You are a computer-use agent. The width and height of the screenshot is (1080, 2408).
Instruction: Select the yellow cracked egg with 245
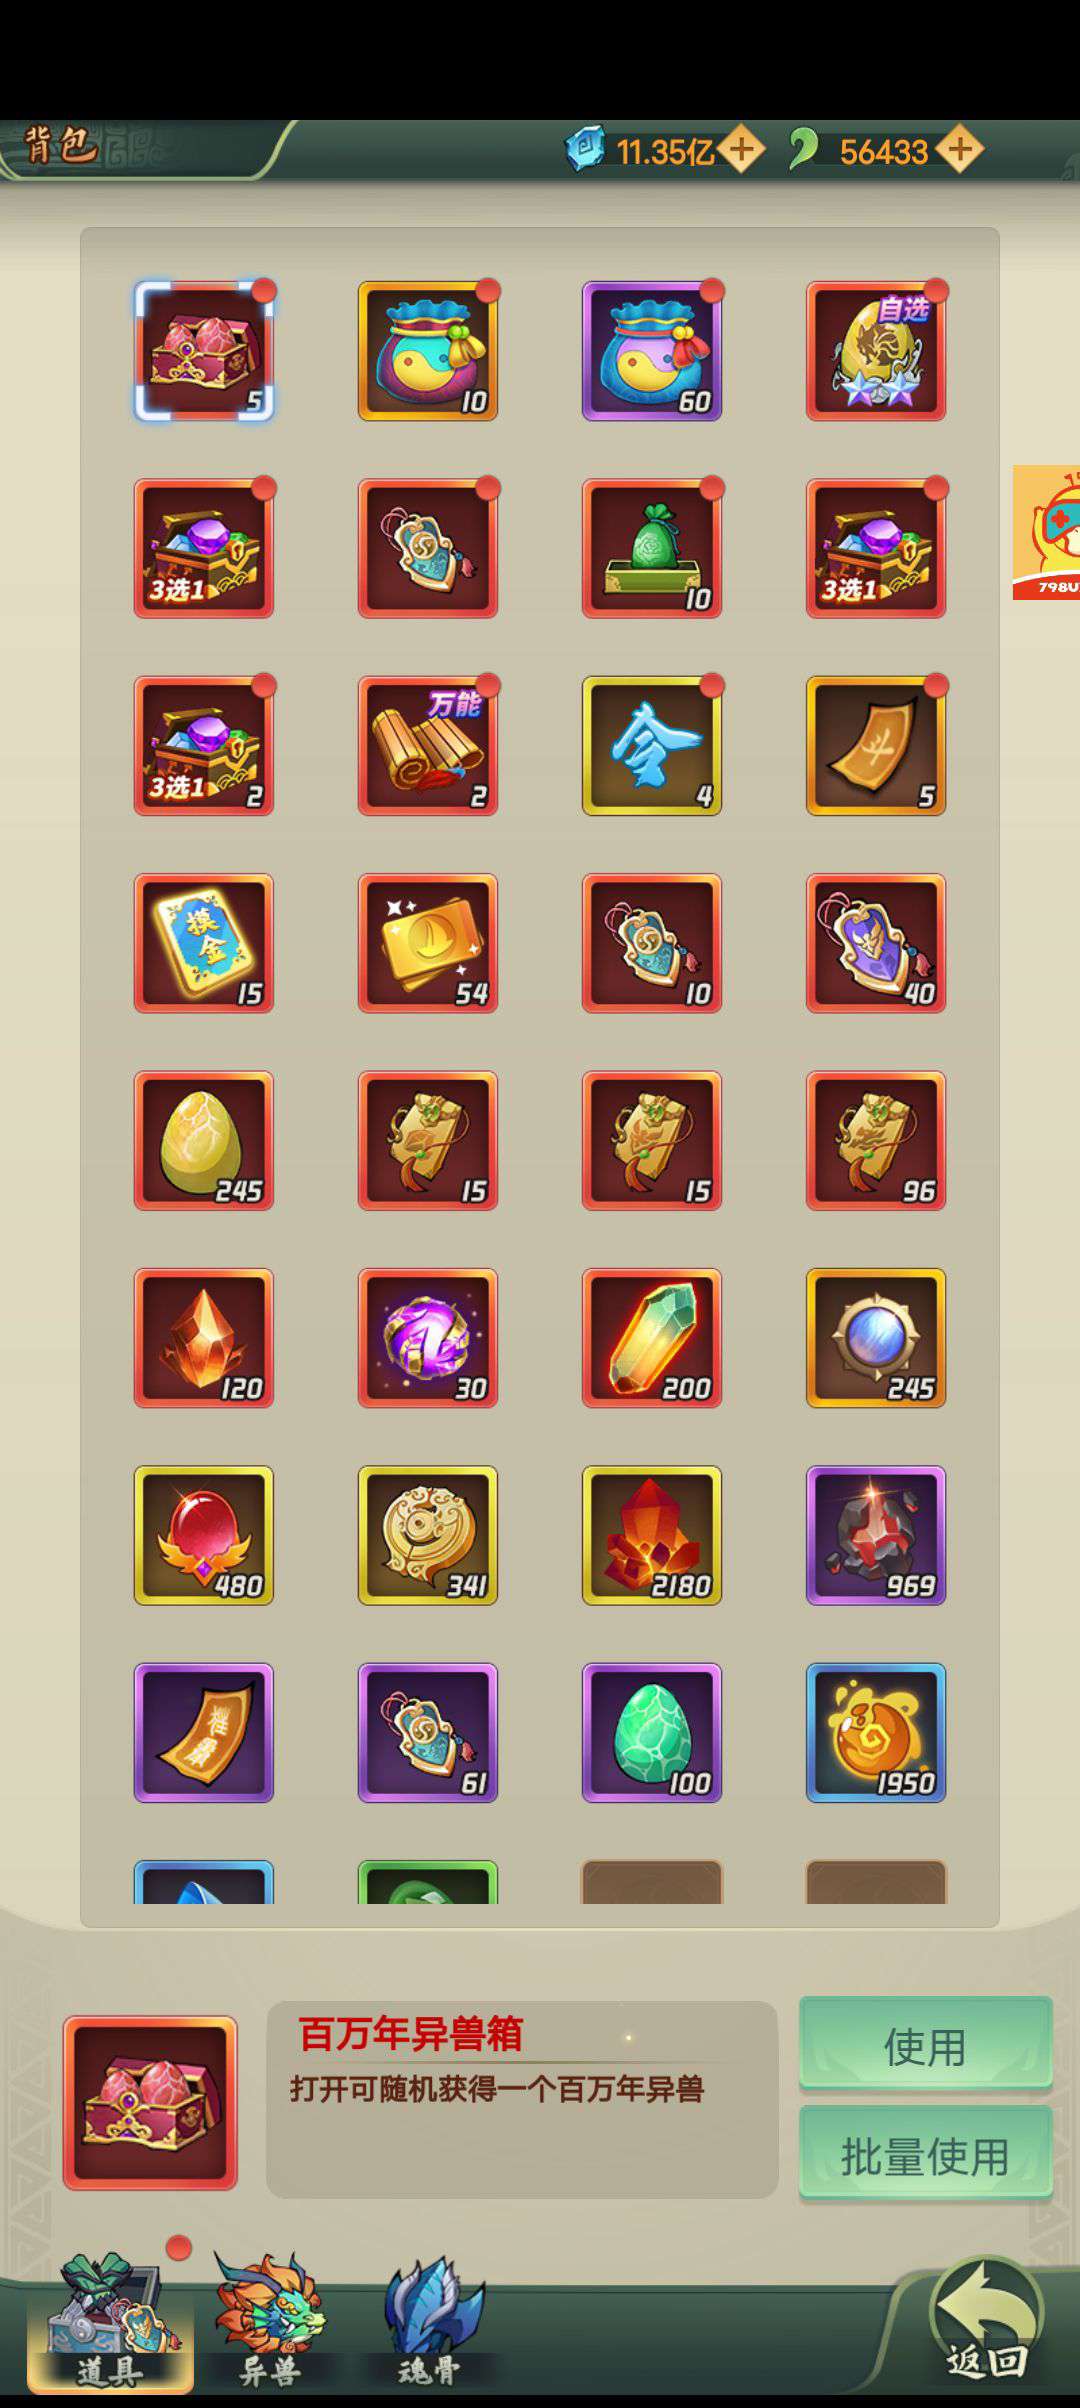click(x=204, y=1141)
